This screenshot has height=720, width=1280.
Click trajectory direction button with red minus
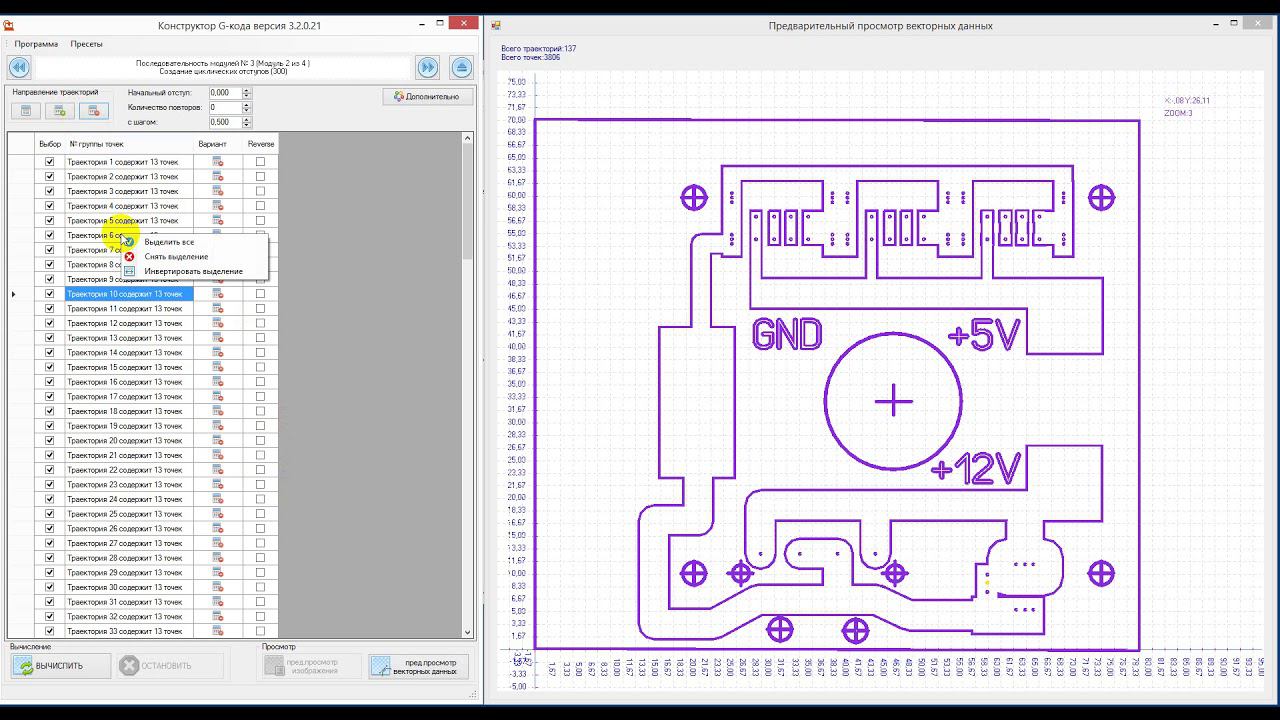coord(93,111)
